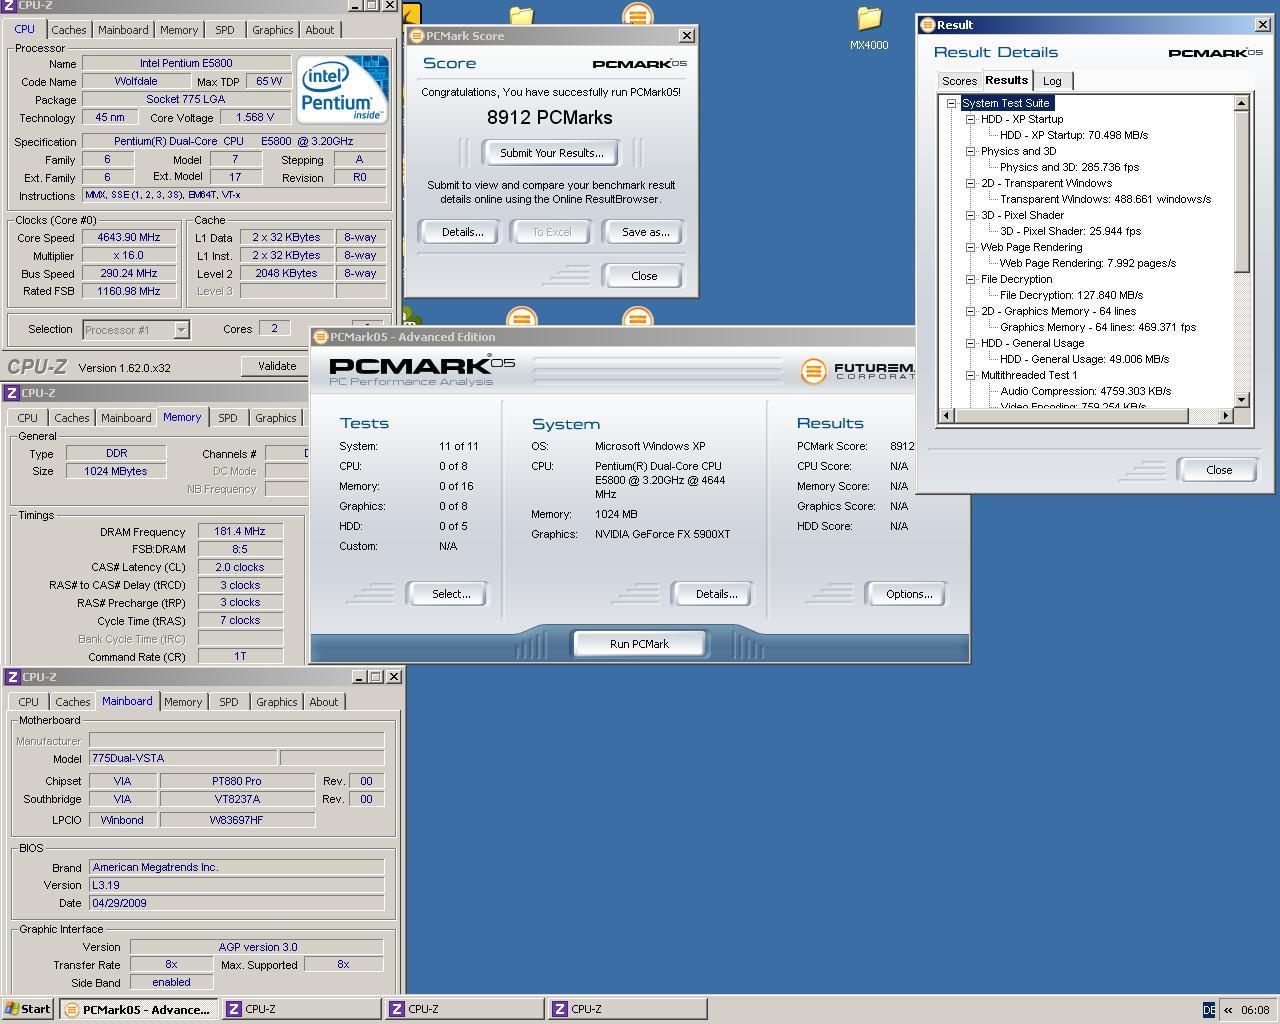Click the BIOS version L3.19 field
This screenshot has height=1024, width=1280.
coord(236,885)
